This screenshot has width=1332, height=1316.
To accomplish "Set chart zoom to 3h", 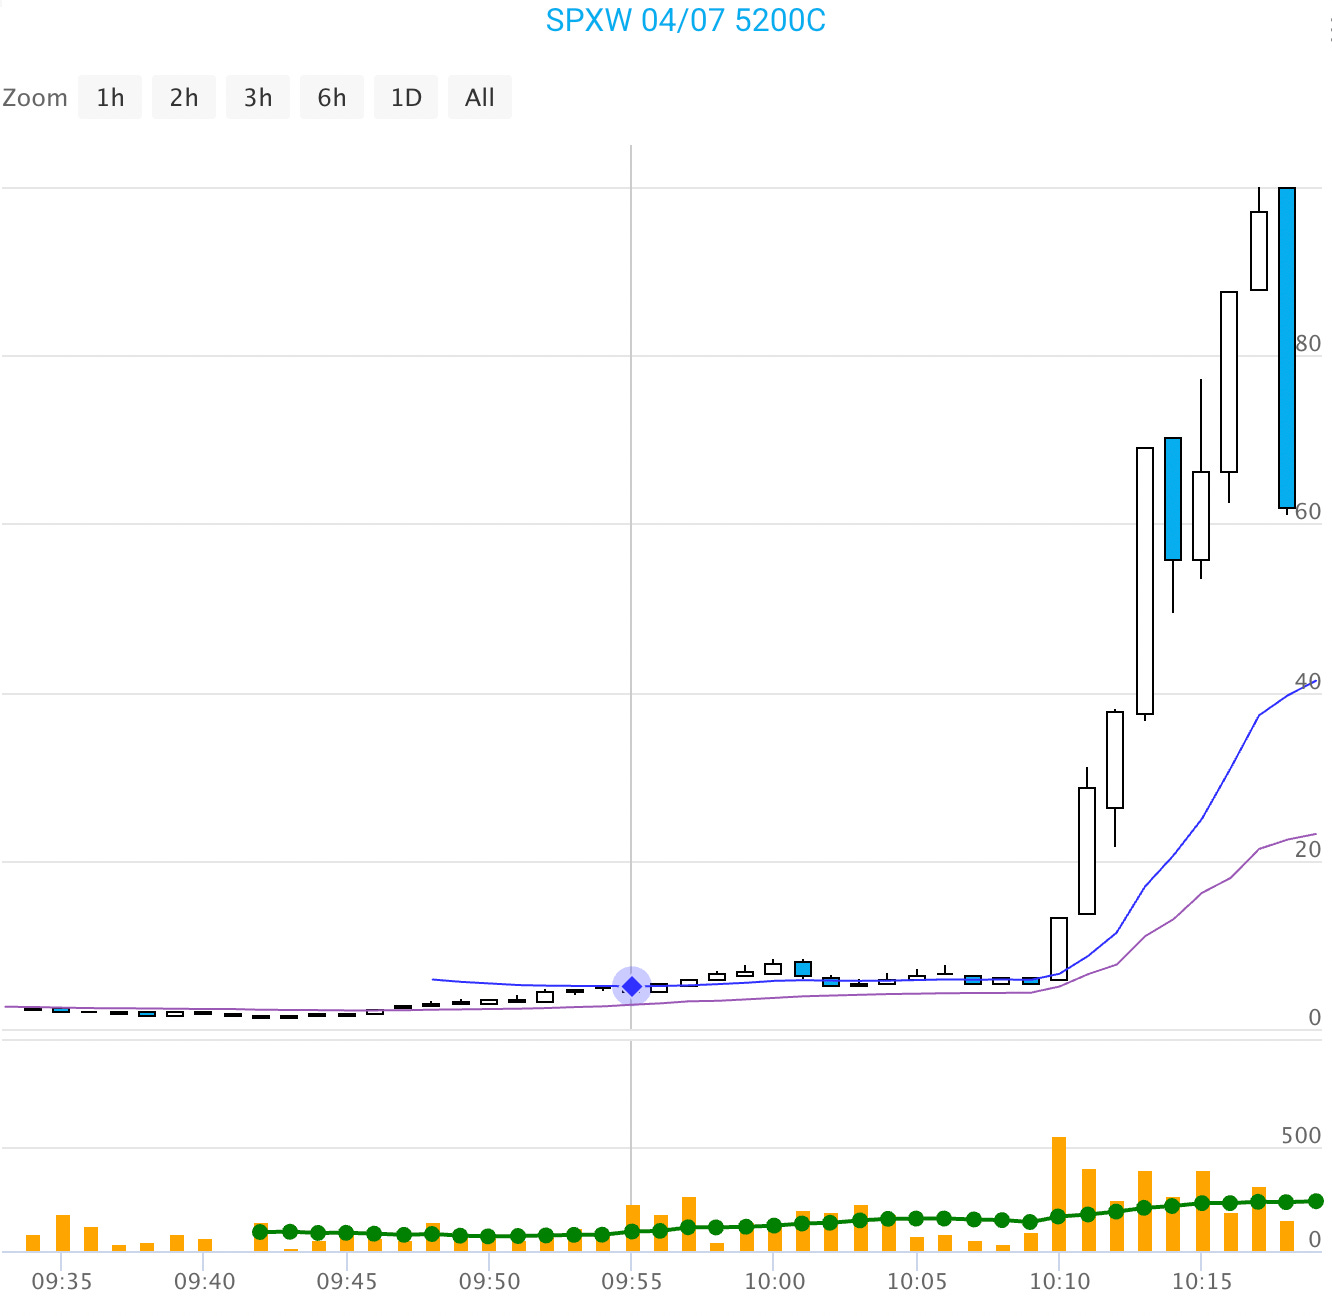I will [x=258, y=97].
